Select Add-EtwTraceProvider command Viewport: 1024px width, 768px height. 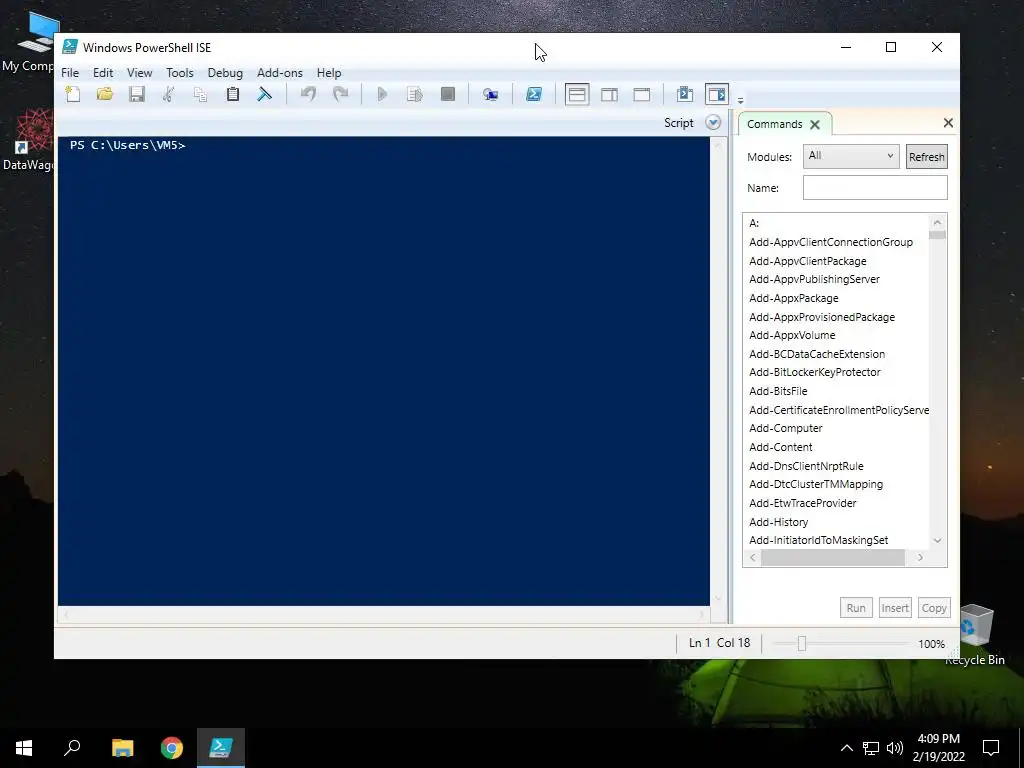pyautogui.click(x=803, y=504)
